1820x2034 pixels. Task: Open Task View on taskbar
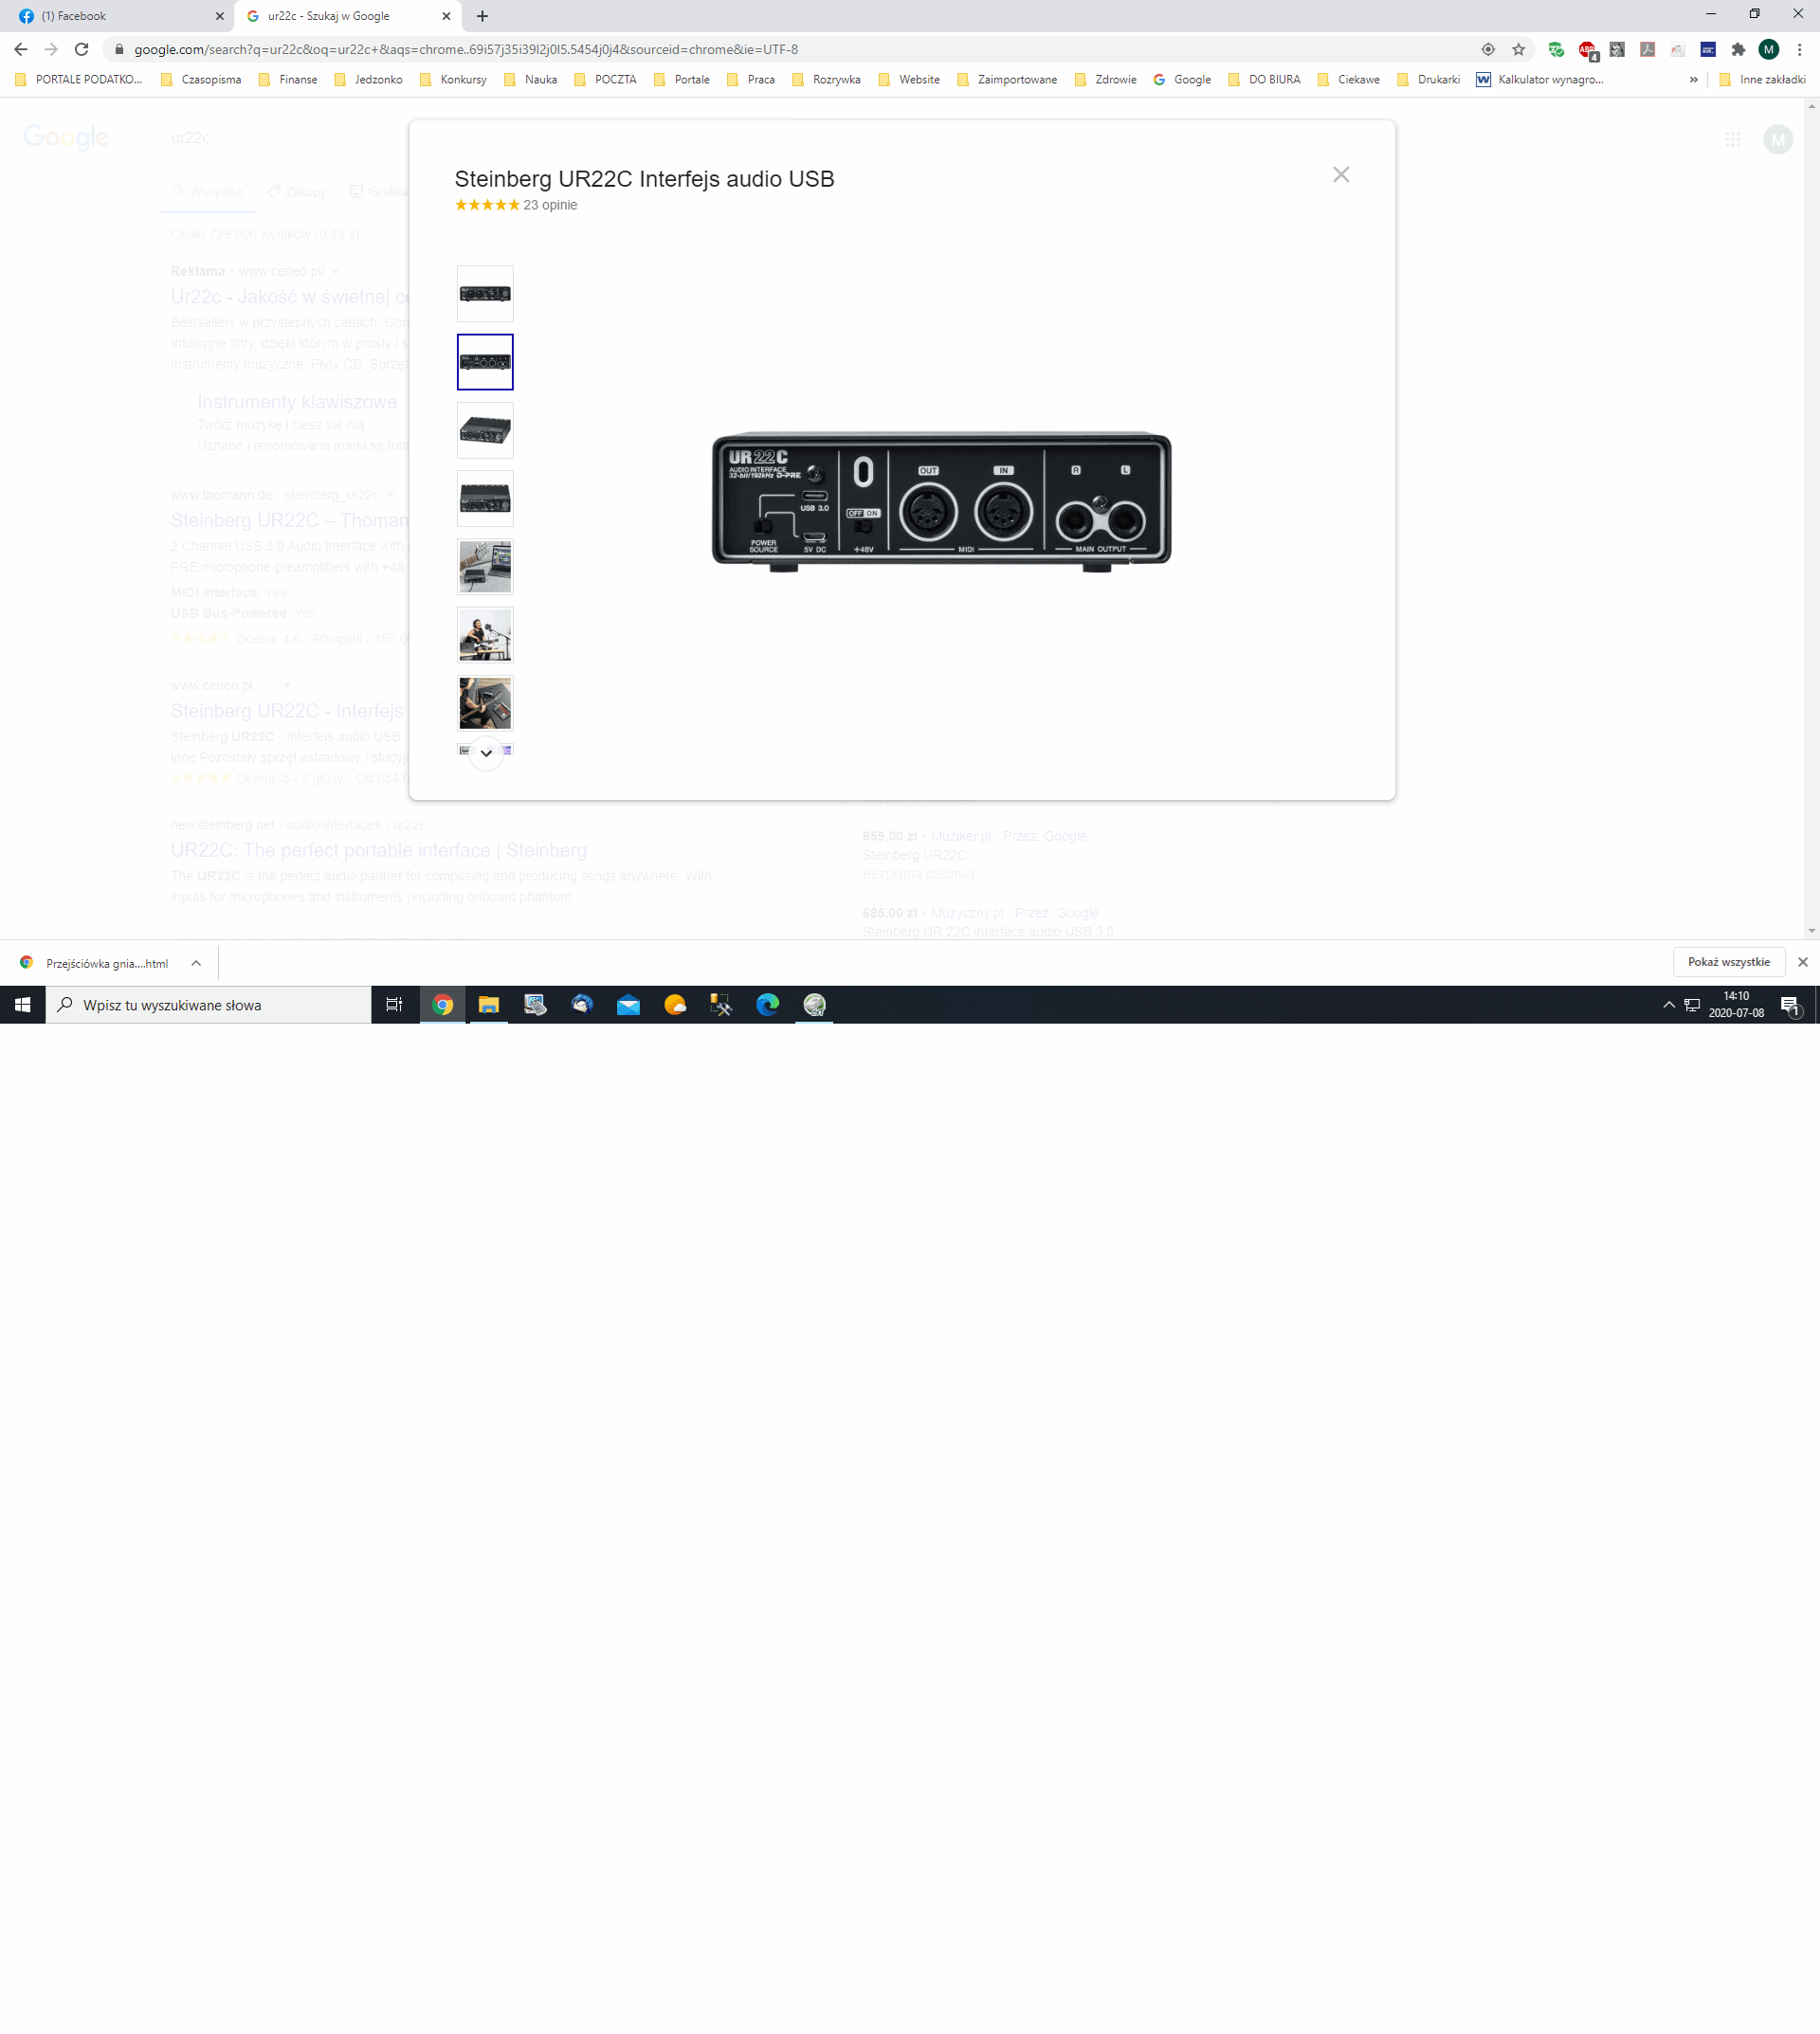[x=394, y=1005]
